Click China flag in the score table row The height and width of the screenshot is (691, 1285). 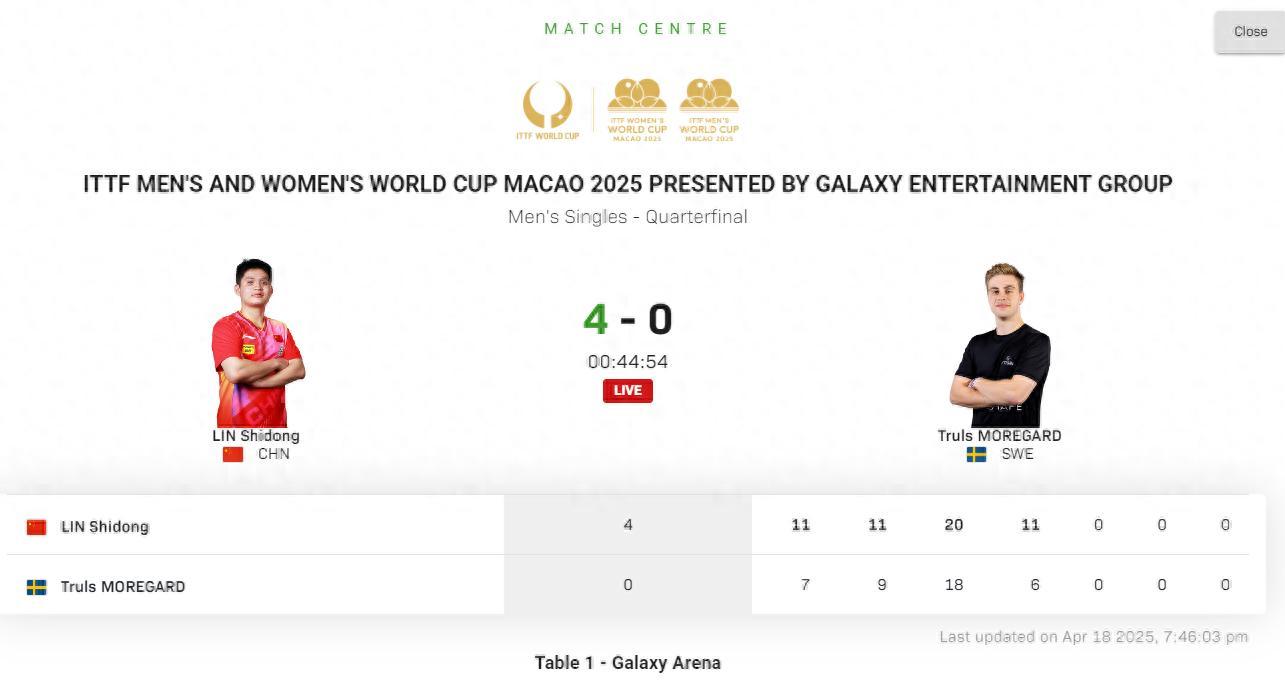[37, 527]
